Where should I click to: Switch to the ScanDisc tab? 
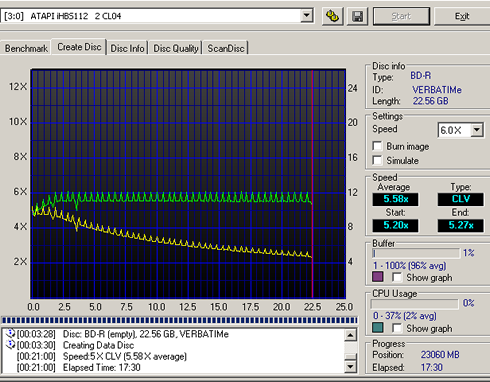click(226, 48)
